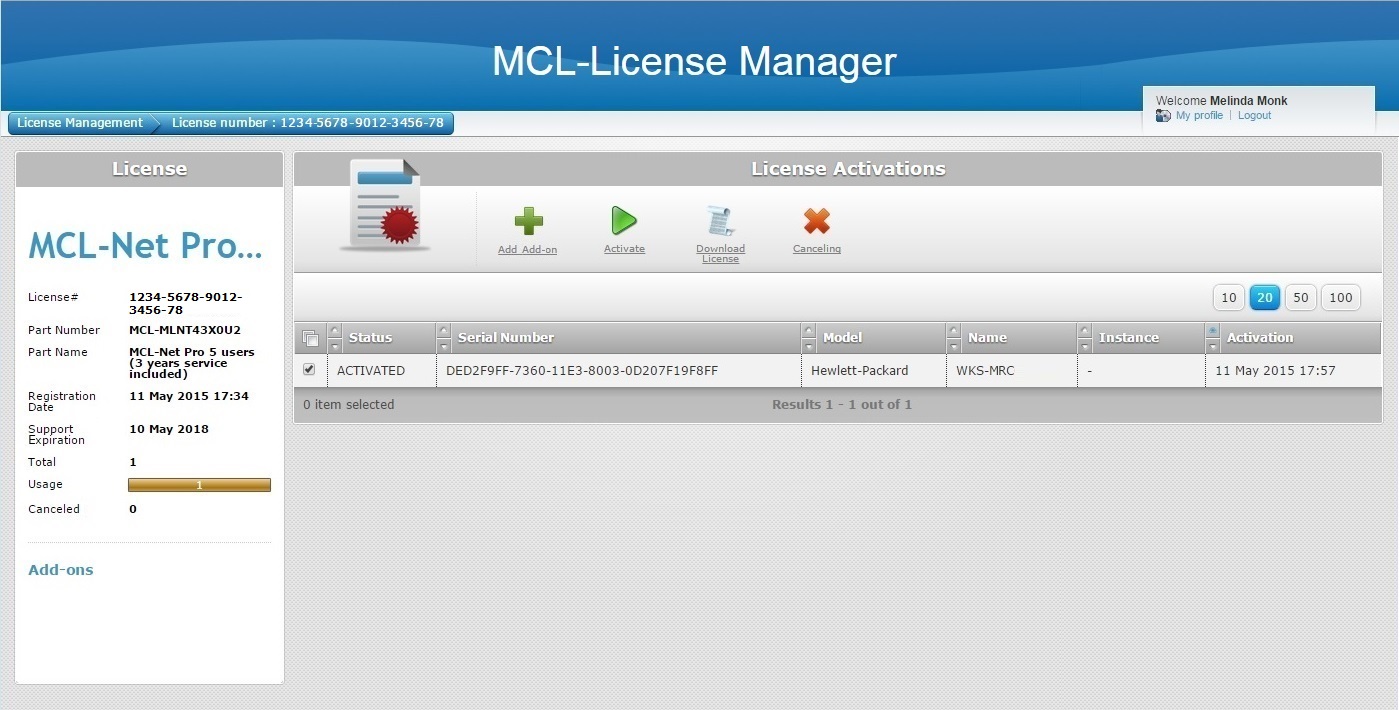
Task: Select the License number breadcrumb item
Action: 307,123
